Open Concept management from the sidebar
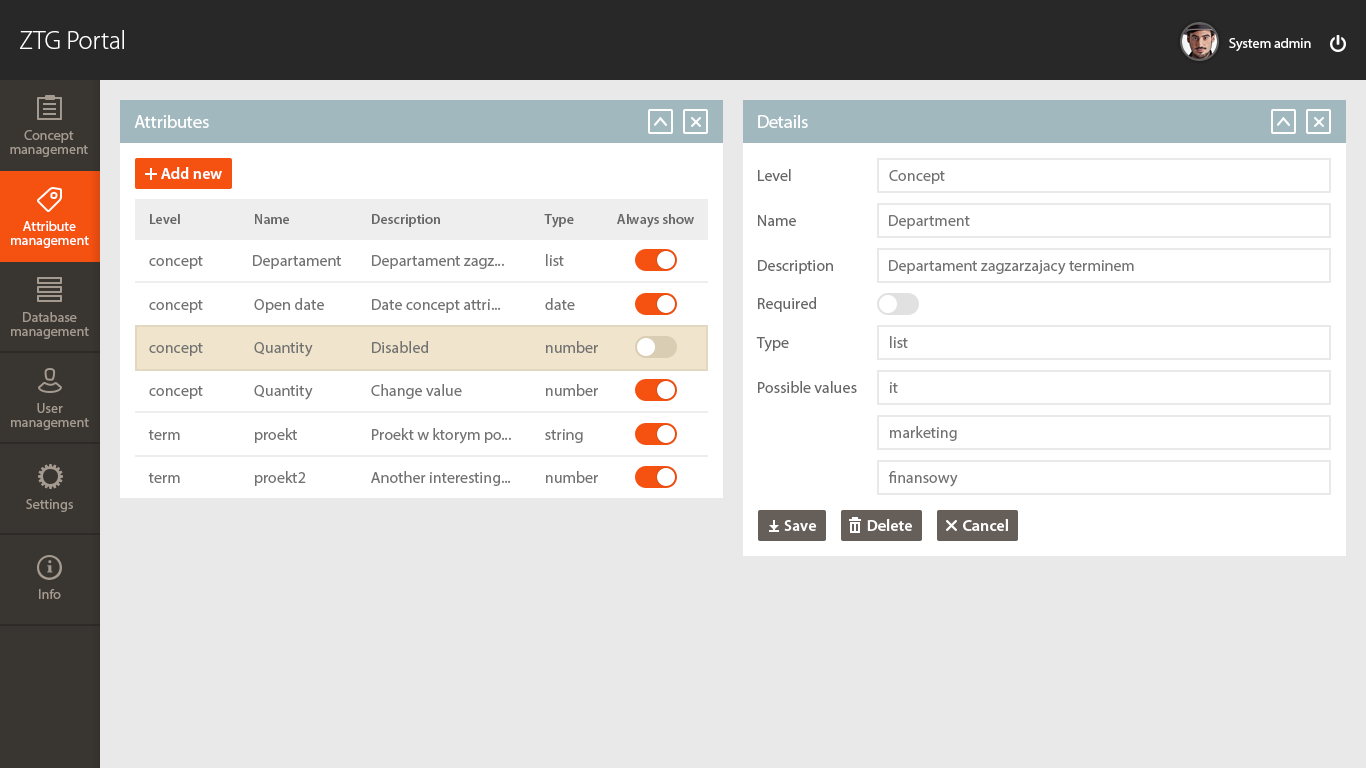Viewport: 1366px width, 768px height. [x=49, y=125]
